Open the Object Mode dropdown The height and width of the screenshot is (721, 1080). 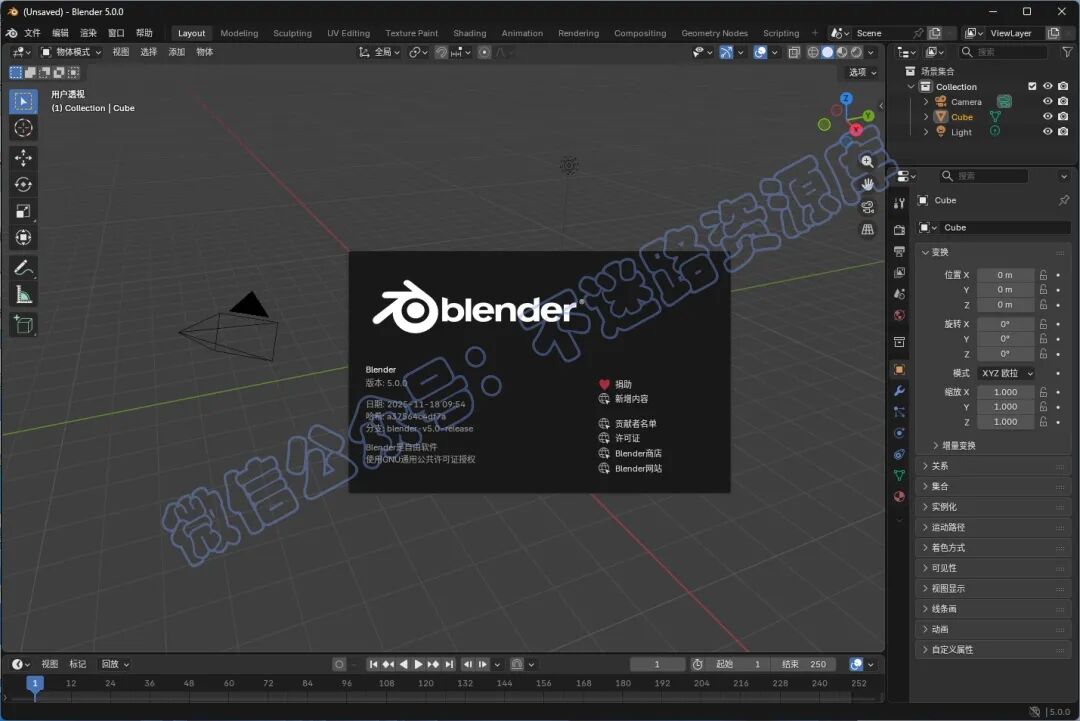[x=70, y=52]
